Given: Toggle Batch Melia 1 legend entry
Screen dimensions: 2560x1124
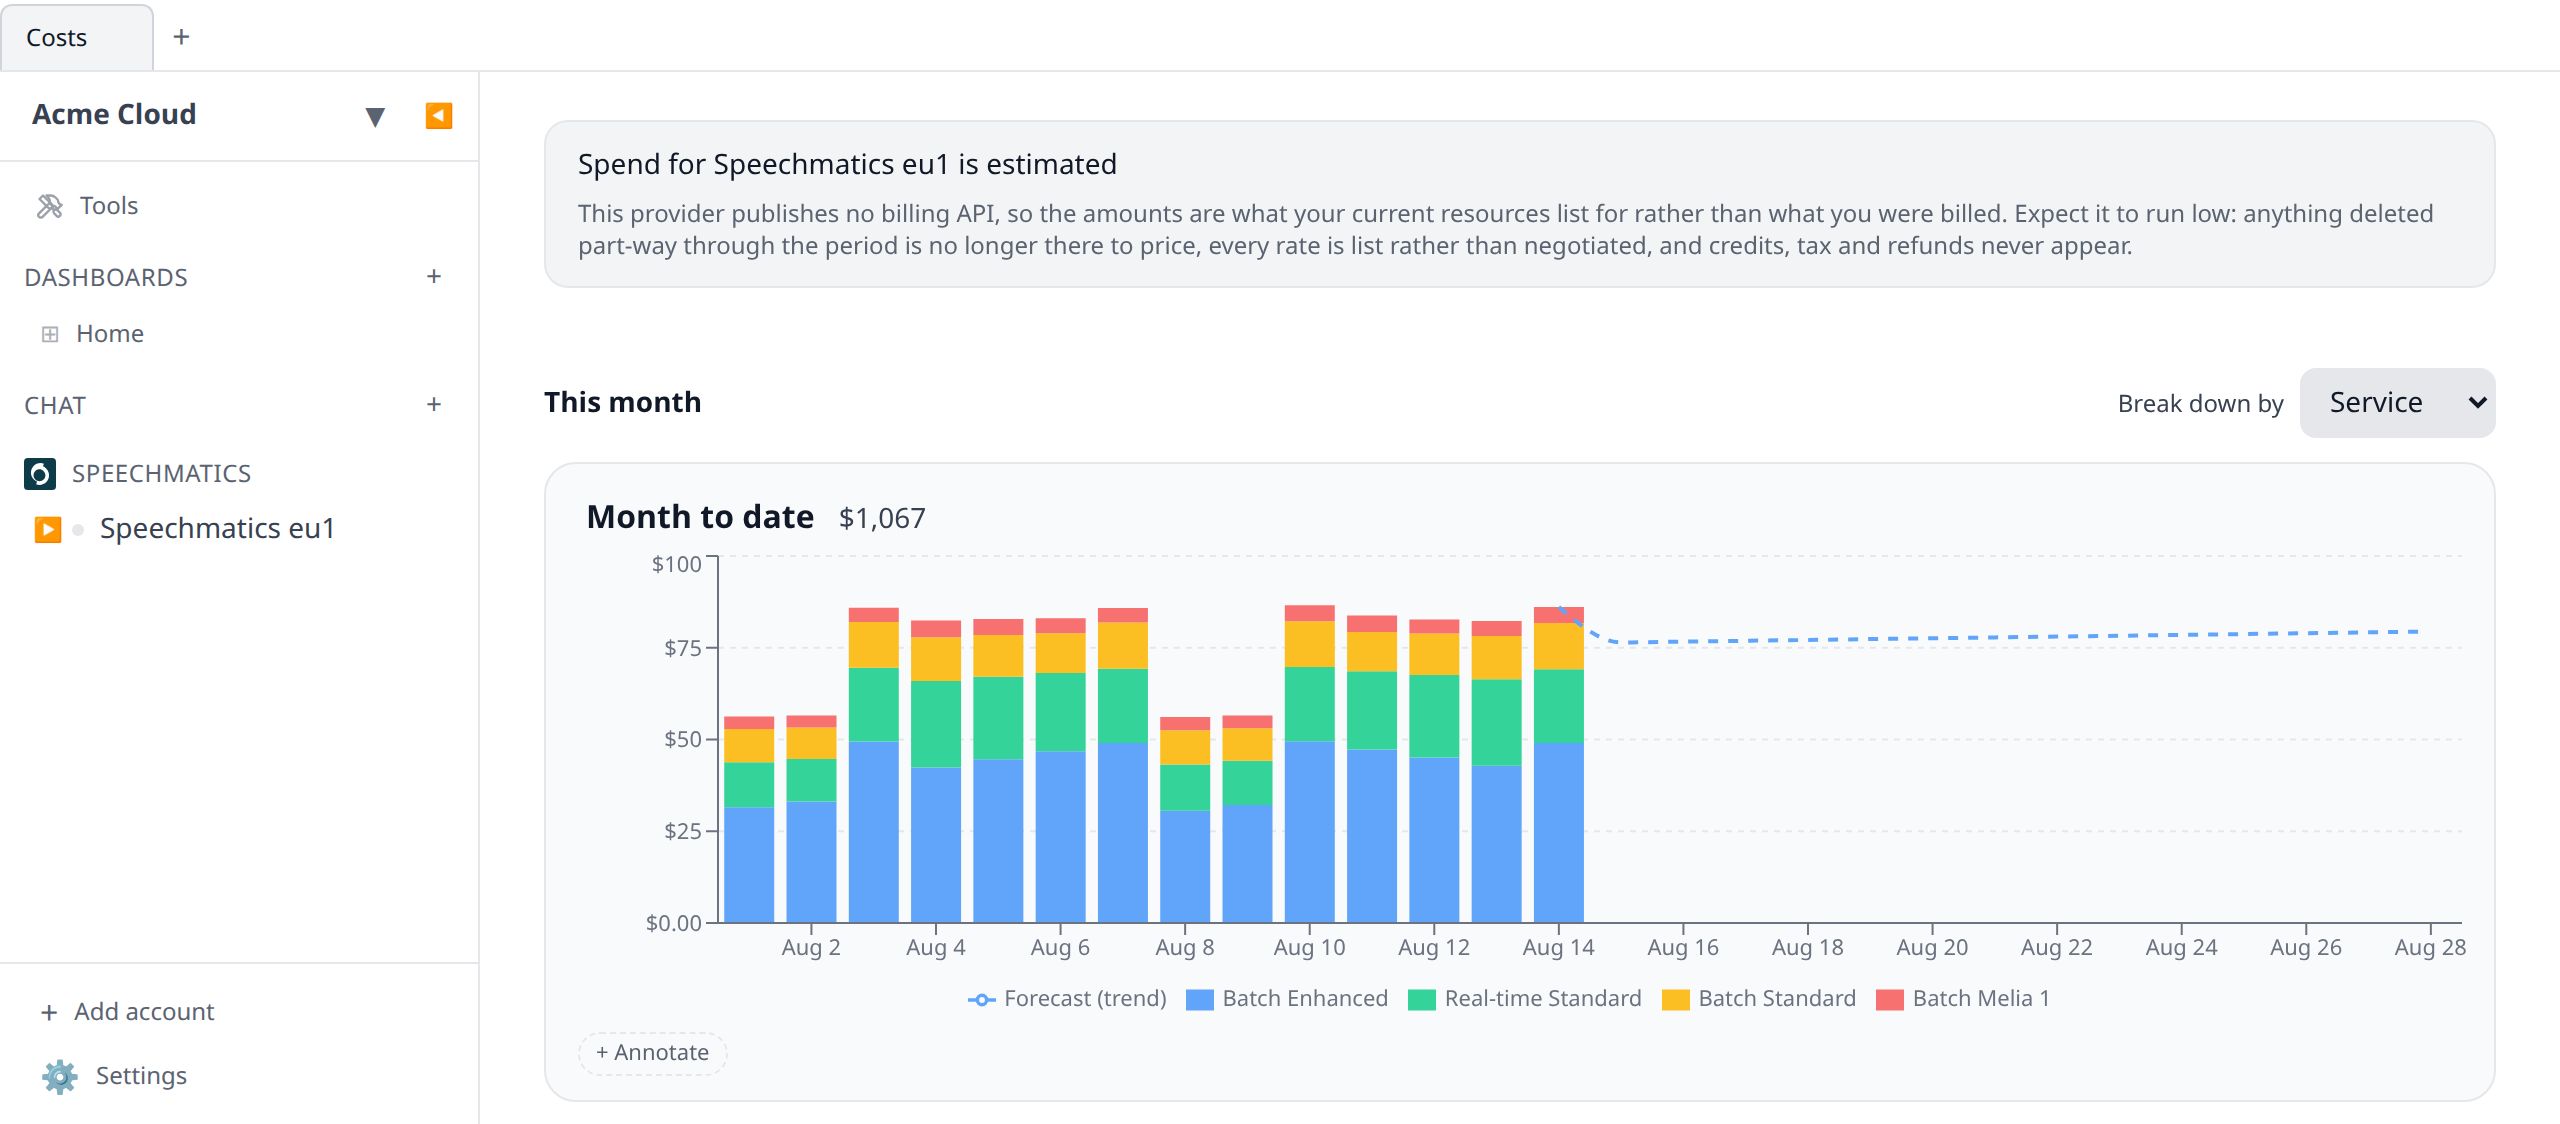Looking at the screenshot, I should point(1963,999).
